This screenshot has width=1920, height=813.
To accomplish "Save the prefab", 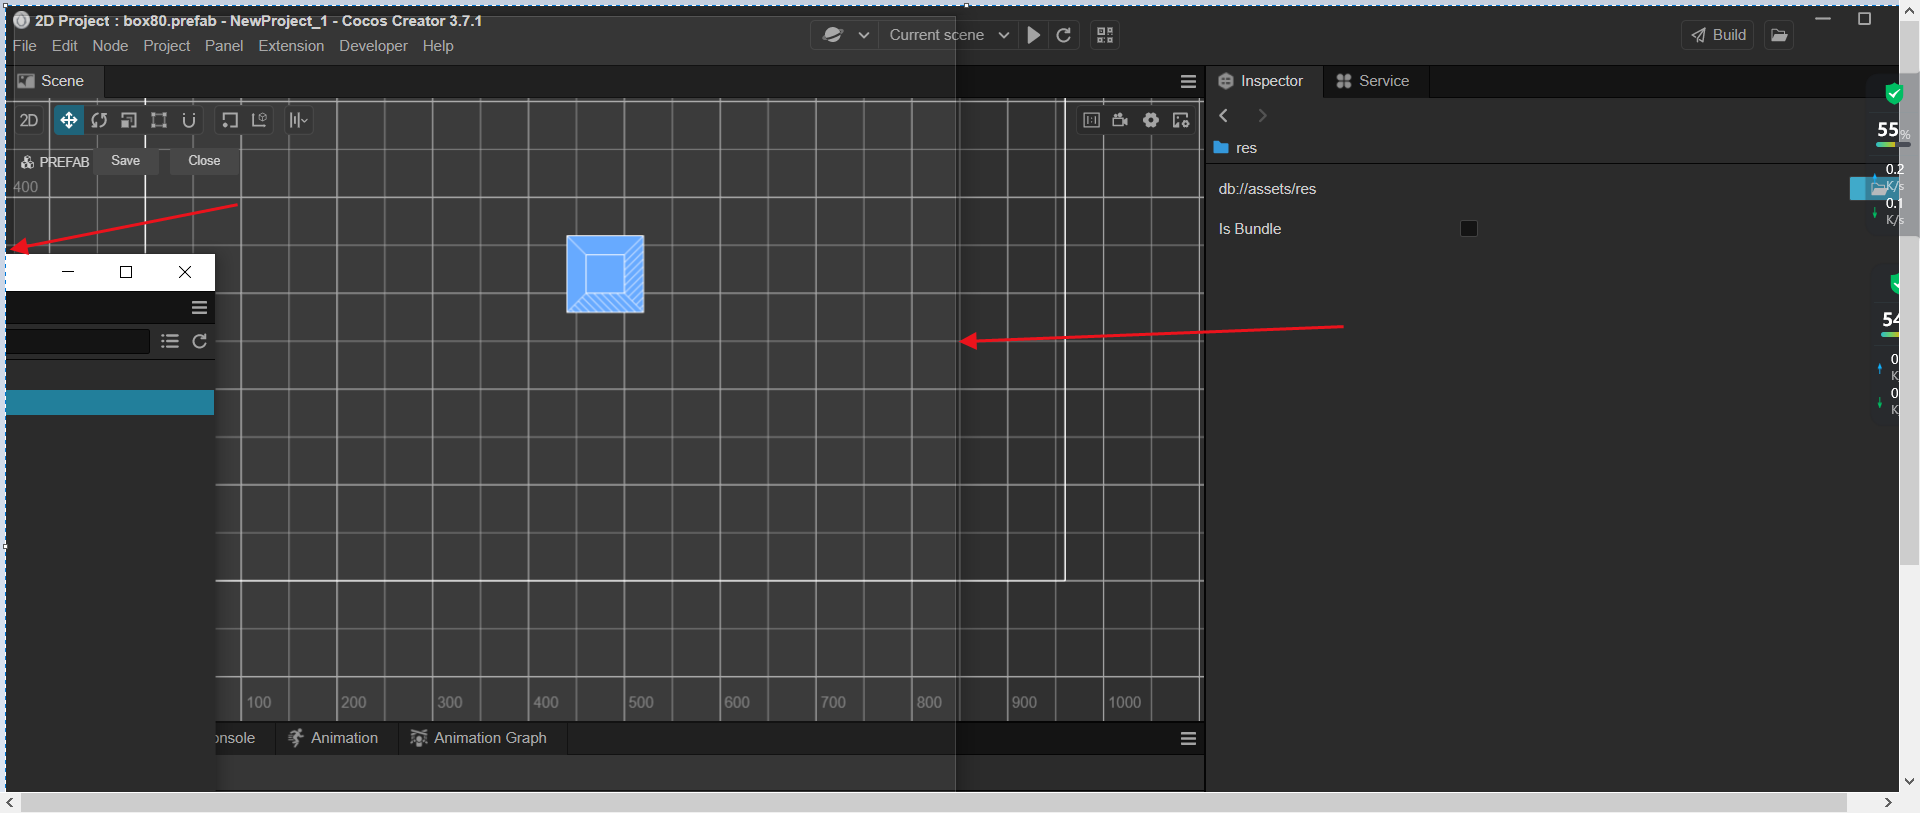I will pyautogui.click(x=126, y=161).
